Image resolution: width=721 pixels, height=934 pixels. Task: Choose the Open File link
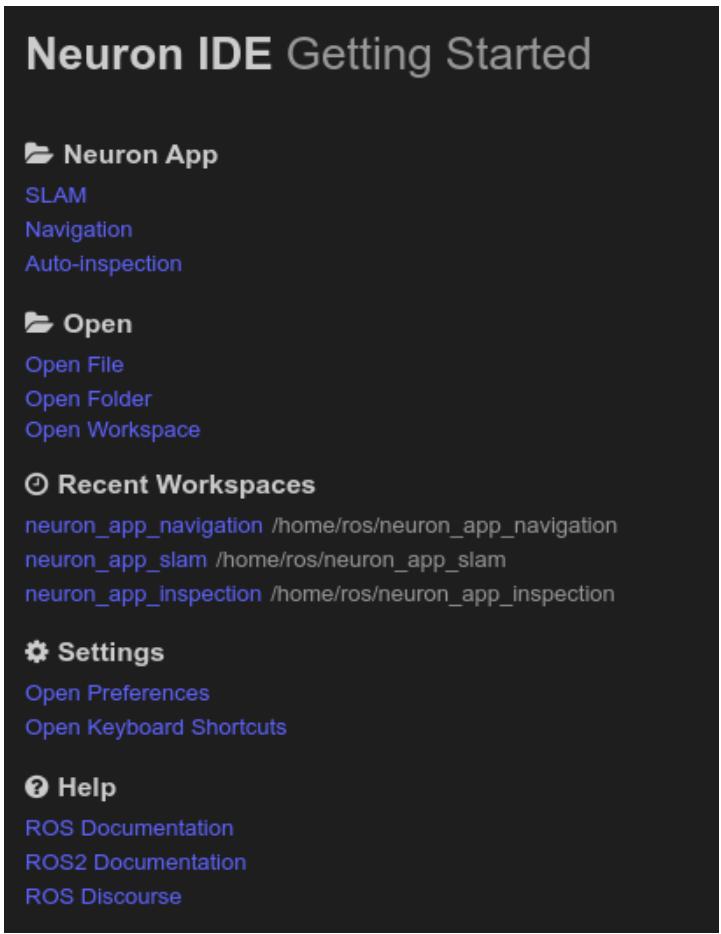pyautogui.click(x=74, y=365)
